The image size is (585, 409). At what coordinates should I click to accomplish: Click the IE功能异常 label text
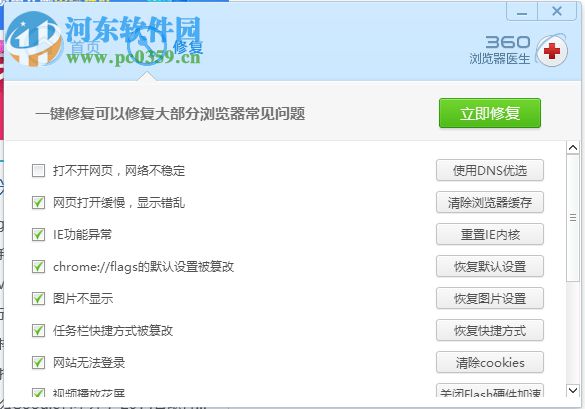82,235
